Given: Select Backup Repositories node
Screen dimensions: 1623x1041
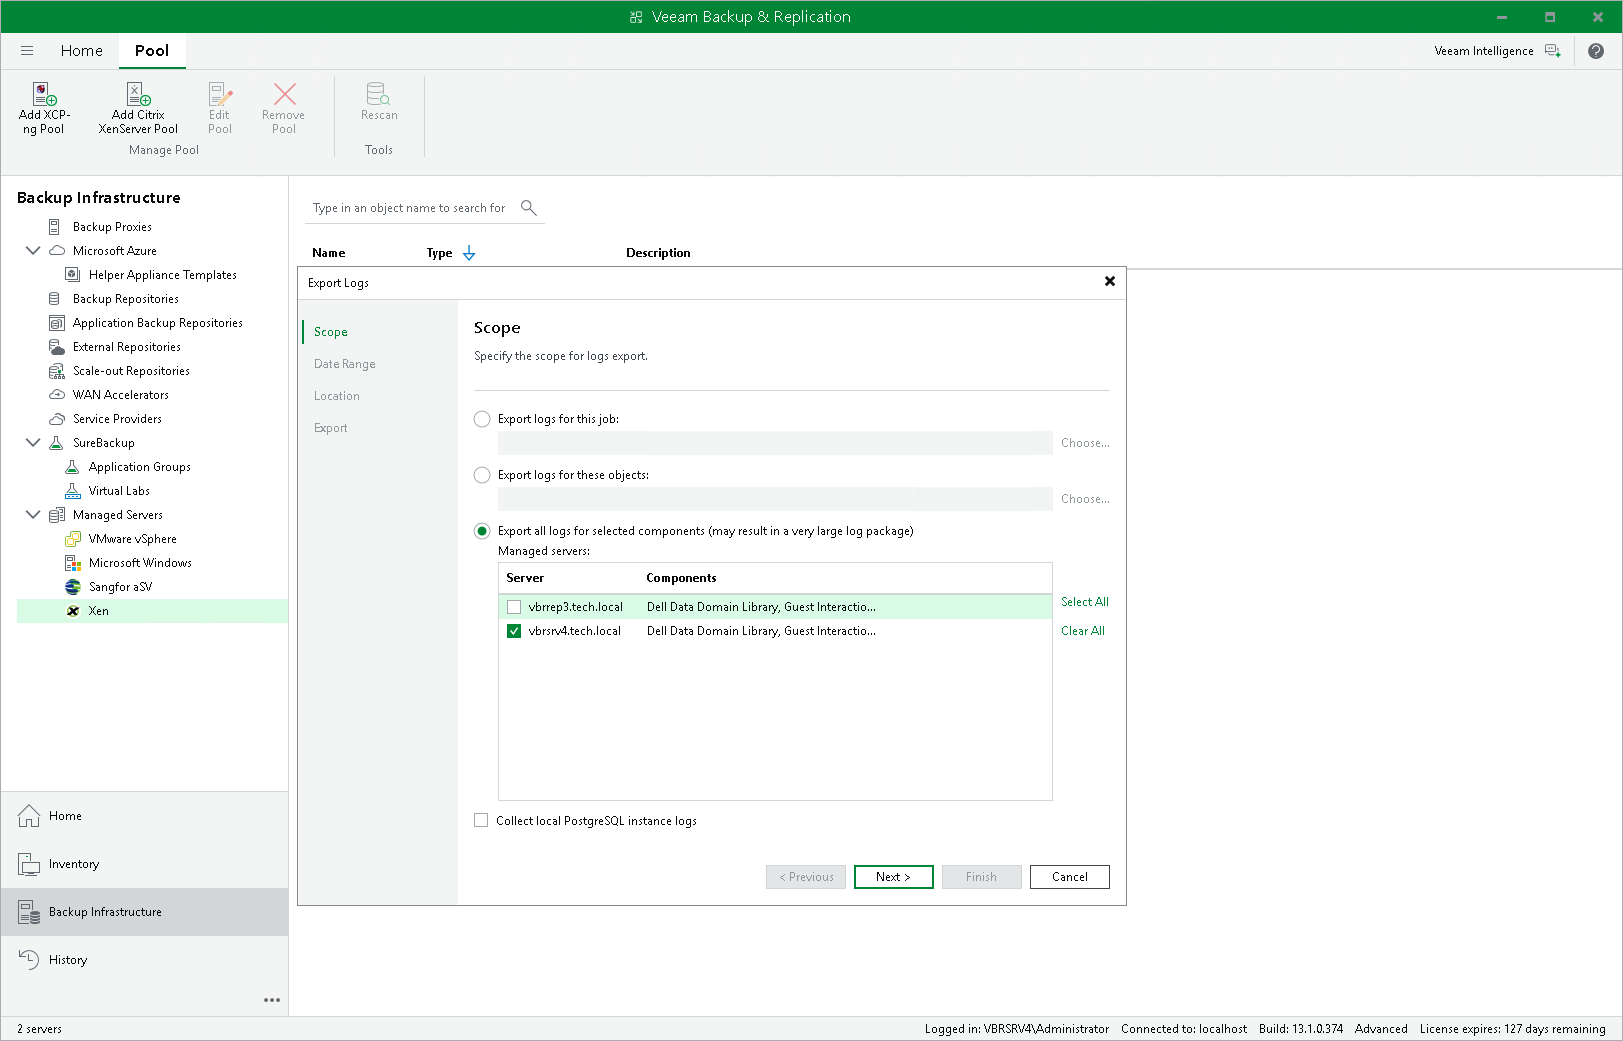Looking at the screenshot, I should pyautogui.click(x=125, y=299).
